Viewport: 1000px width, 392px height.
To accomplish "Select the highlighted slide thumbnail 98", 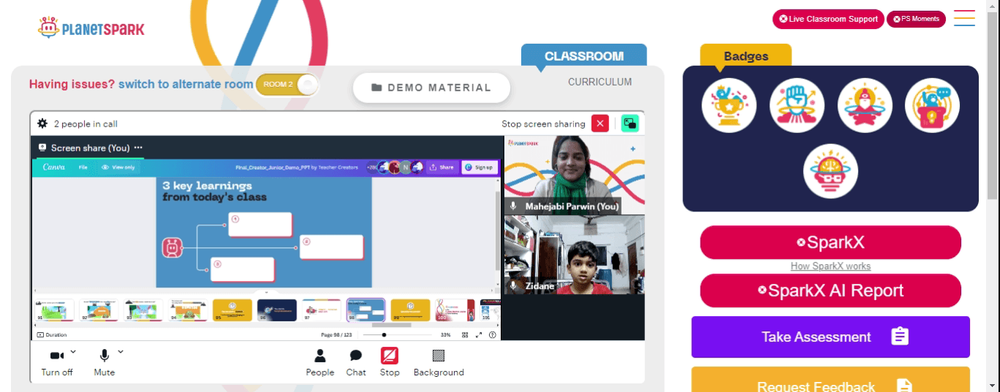I will tap(366, 310).
